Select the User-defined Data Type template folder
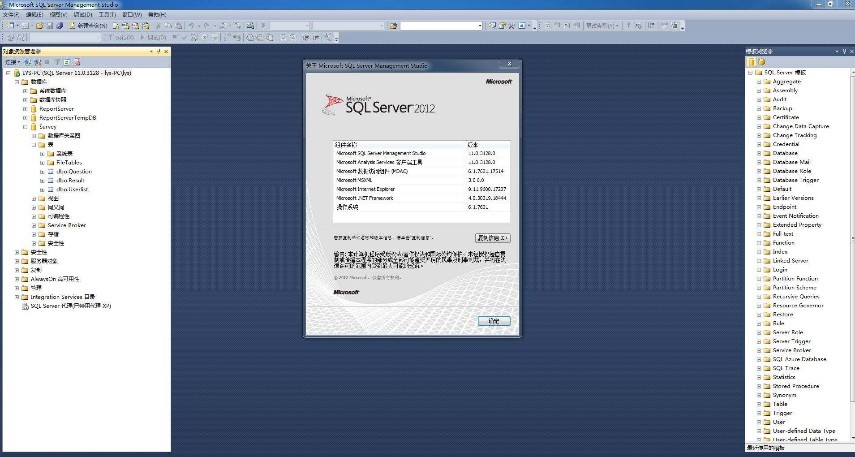This screenshot has height=457, width=855. point(804,431)
